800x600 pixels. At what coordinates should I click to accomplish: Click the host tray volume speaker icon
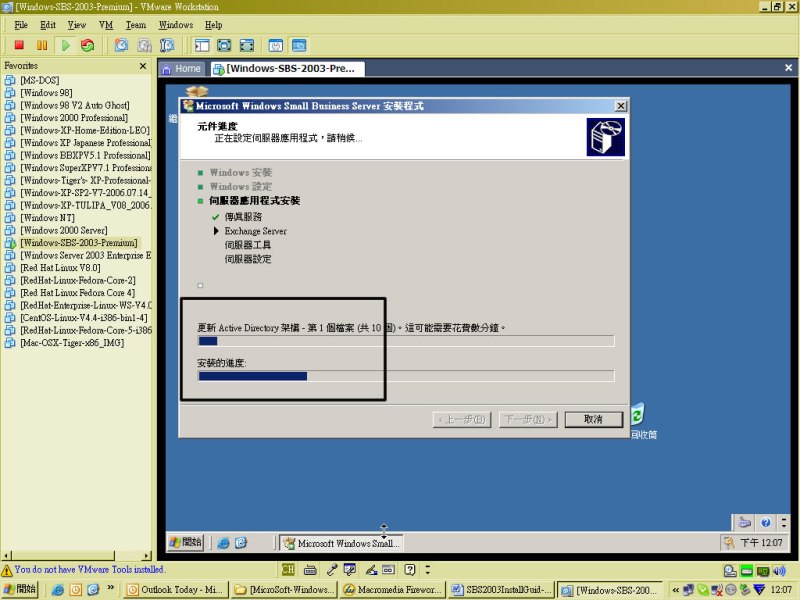tap(779, 570)
